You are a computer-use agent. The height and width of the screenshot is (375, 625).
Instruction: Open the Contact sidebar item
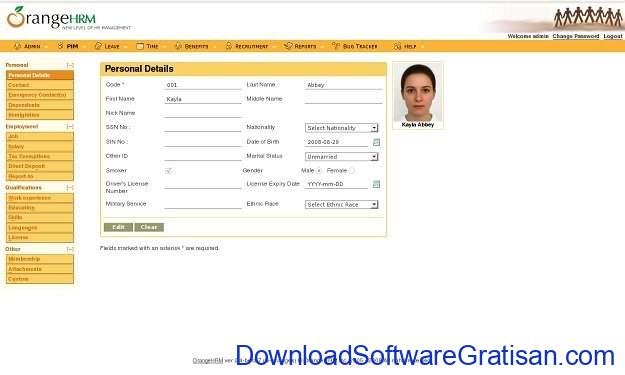coord(40,85)
